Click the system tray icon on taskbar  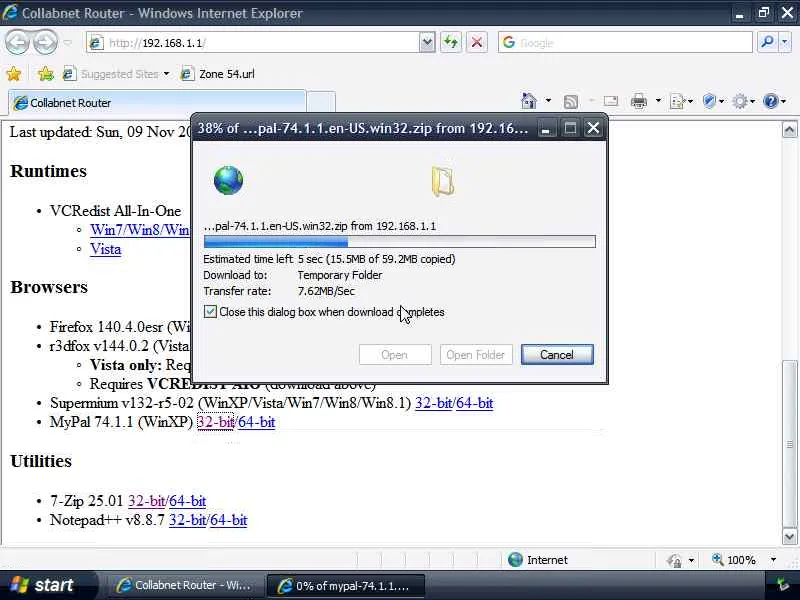[x=783, y=585]
